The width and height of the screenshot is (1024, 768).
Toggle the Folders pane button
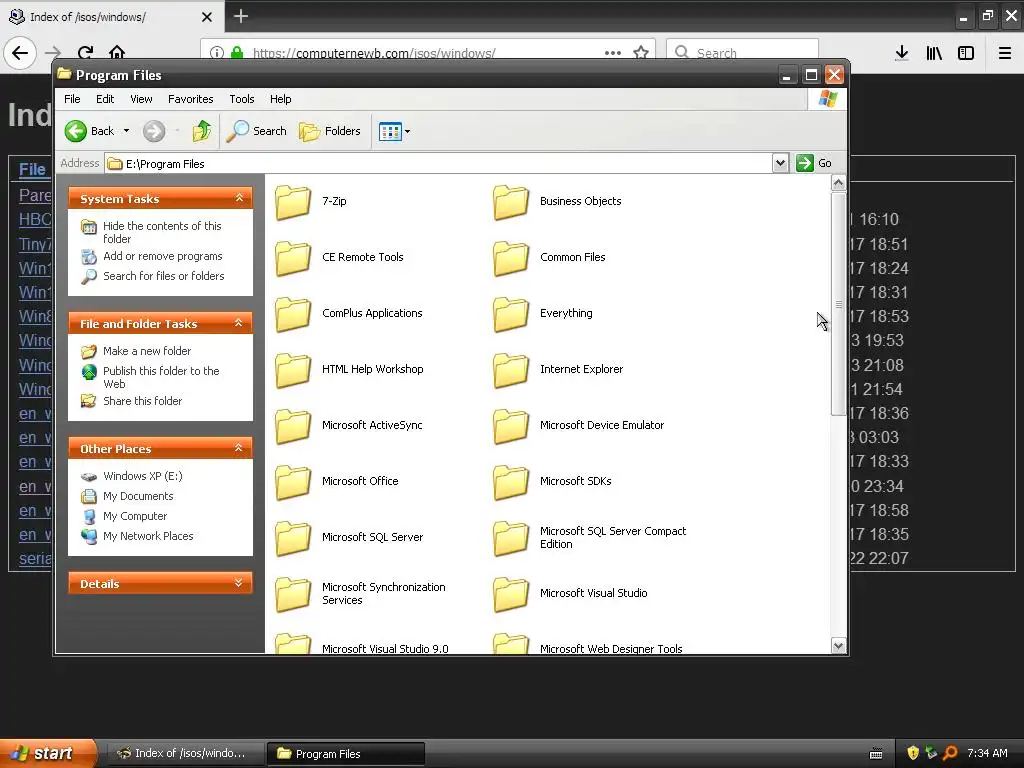coord(330,131)
